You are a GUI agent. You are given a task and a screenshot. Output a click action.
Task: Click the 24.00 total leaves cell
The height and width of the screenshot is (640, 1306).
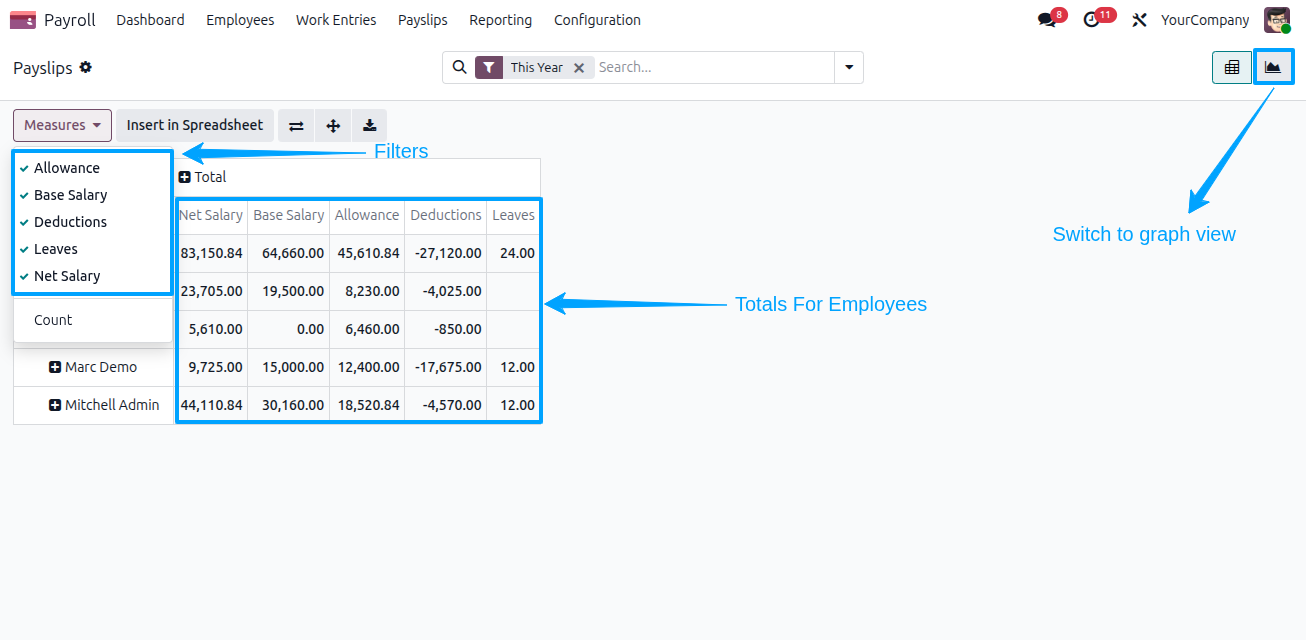pos(514,253)
